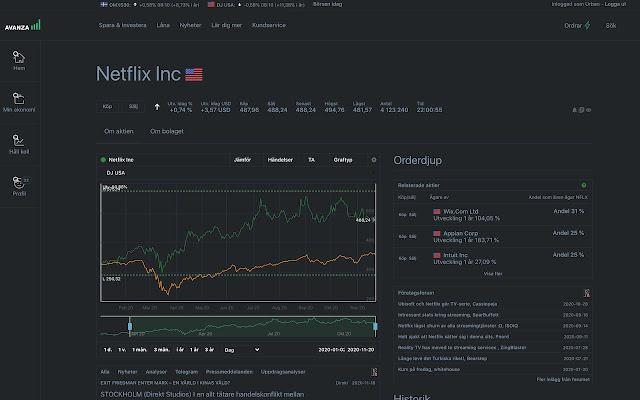Screen dimensions: 640x400
Task: Click the bell alert icon near the quote row
Action: click(x=574, y=110)
